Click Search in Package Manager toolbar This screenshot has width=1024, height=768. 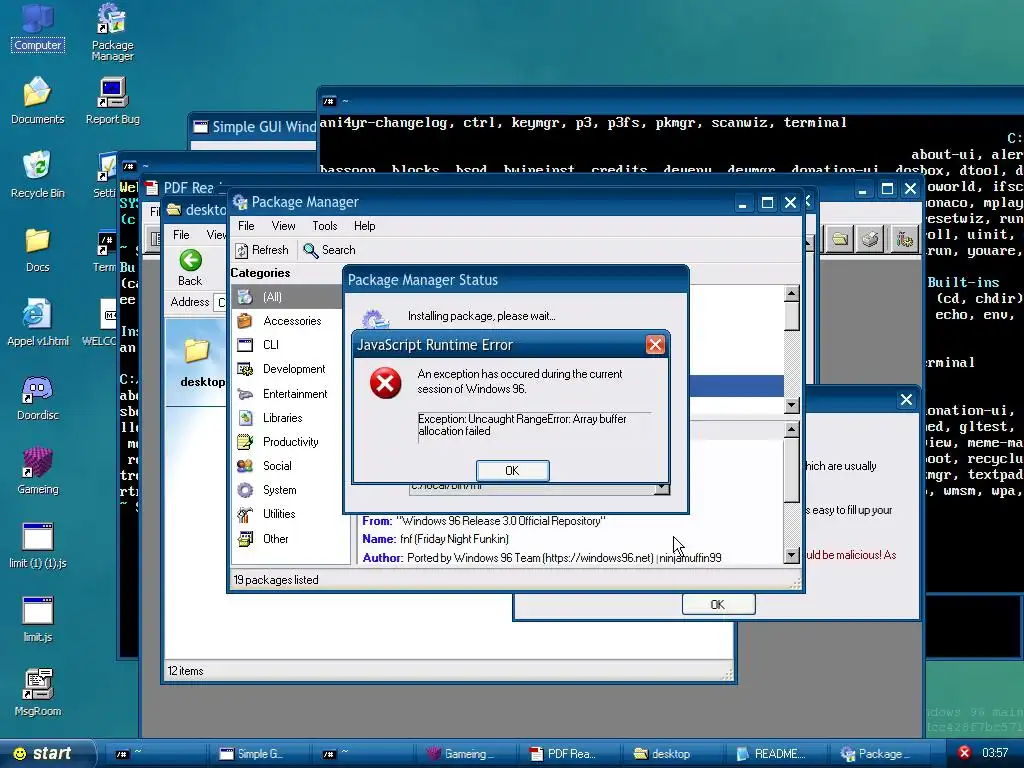coord(330,250)
